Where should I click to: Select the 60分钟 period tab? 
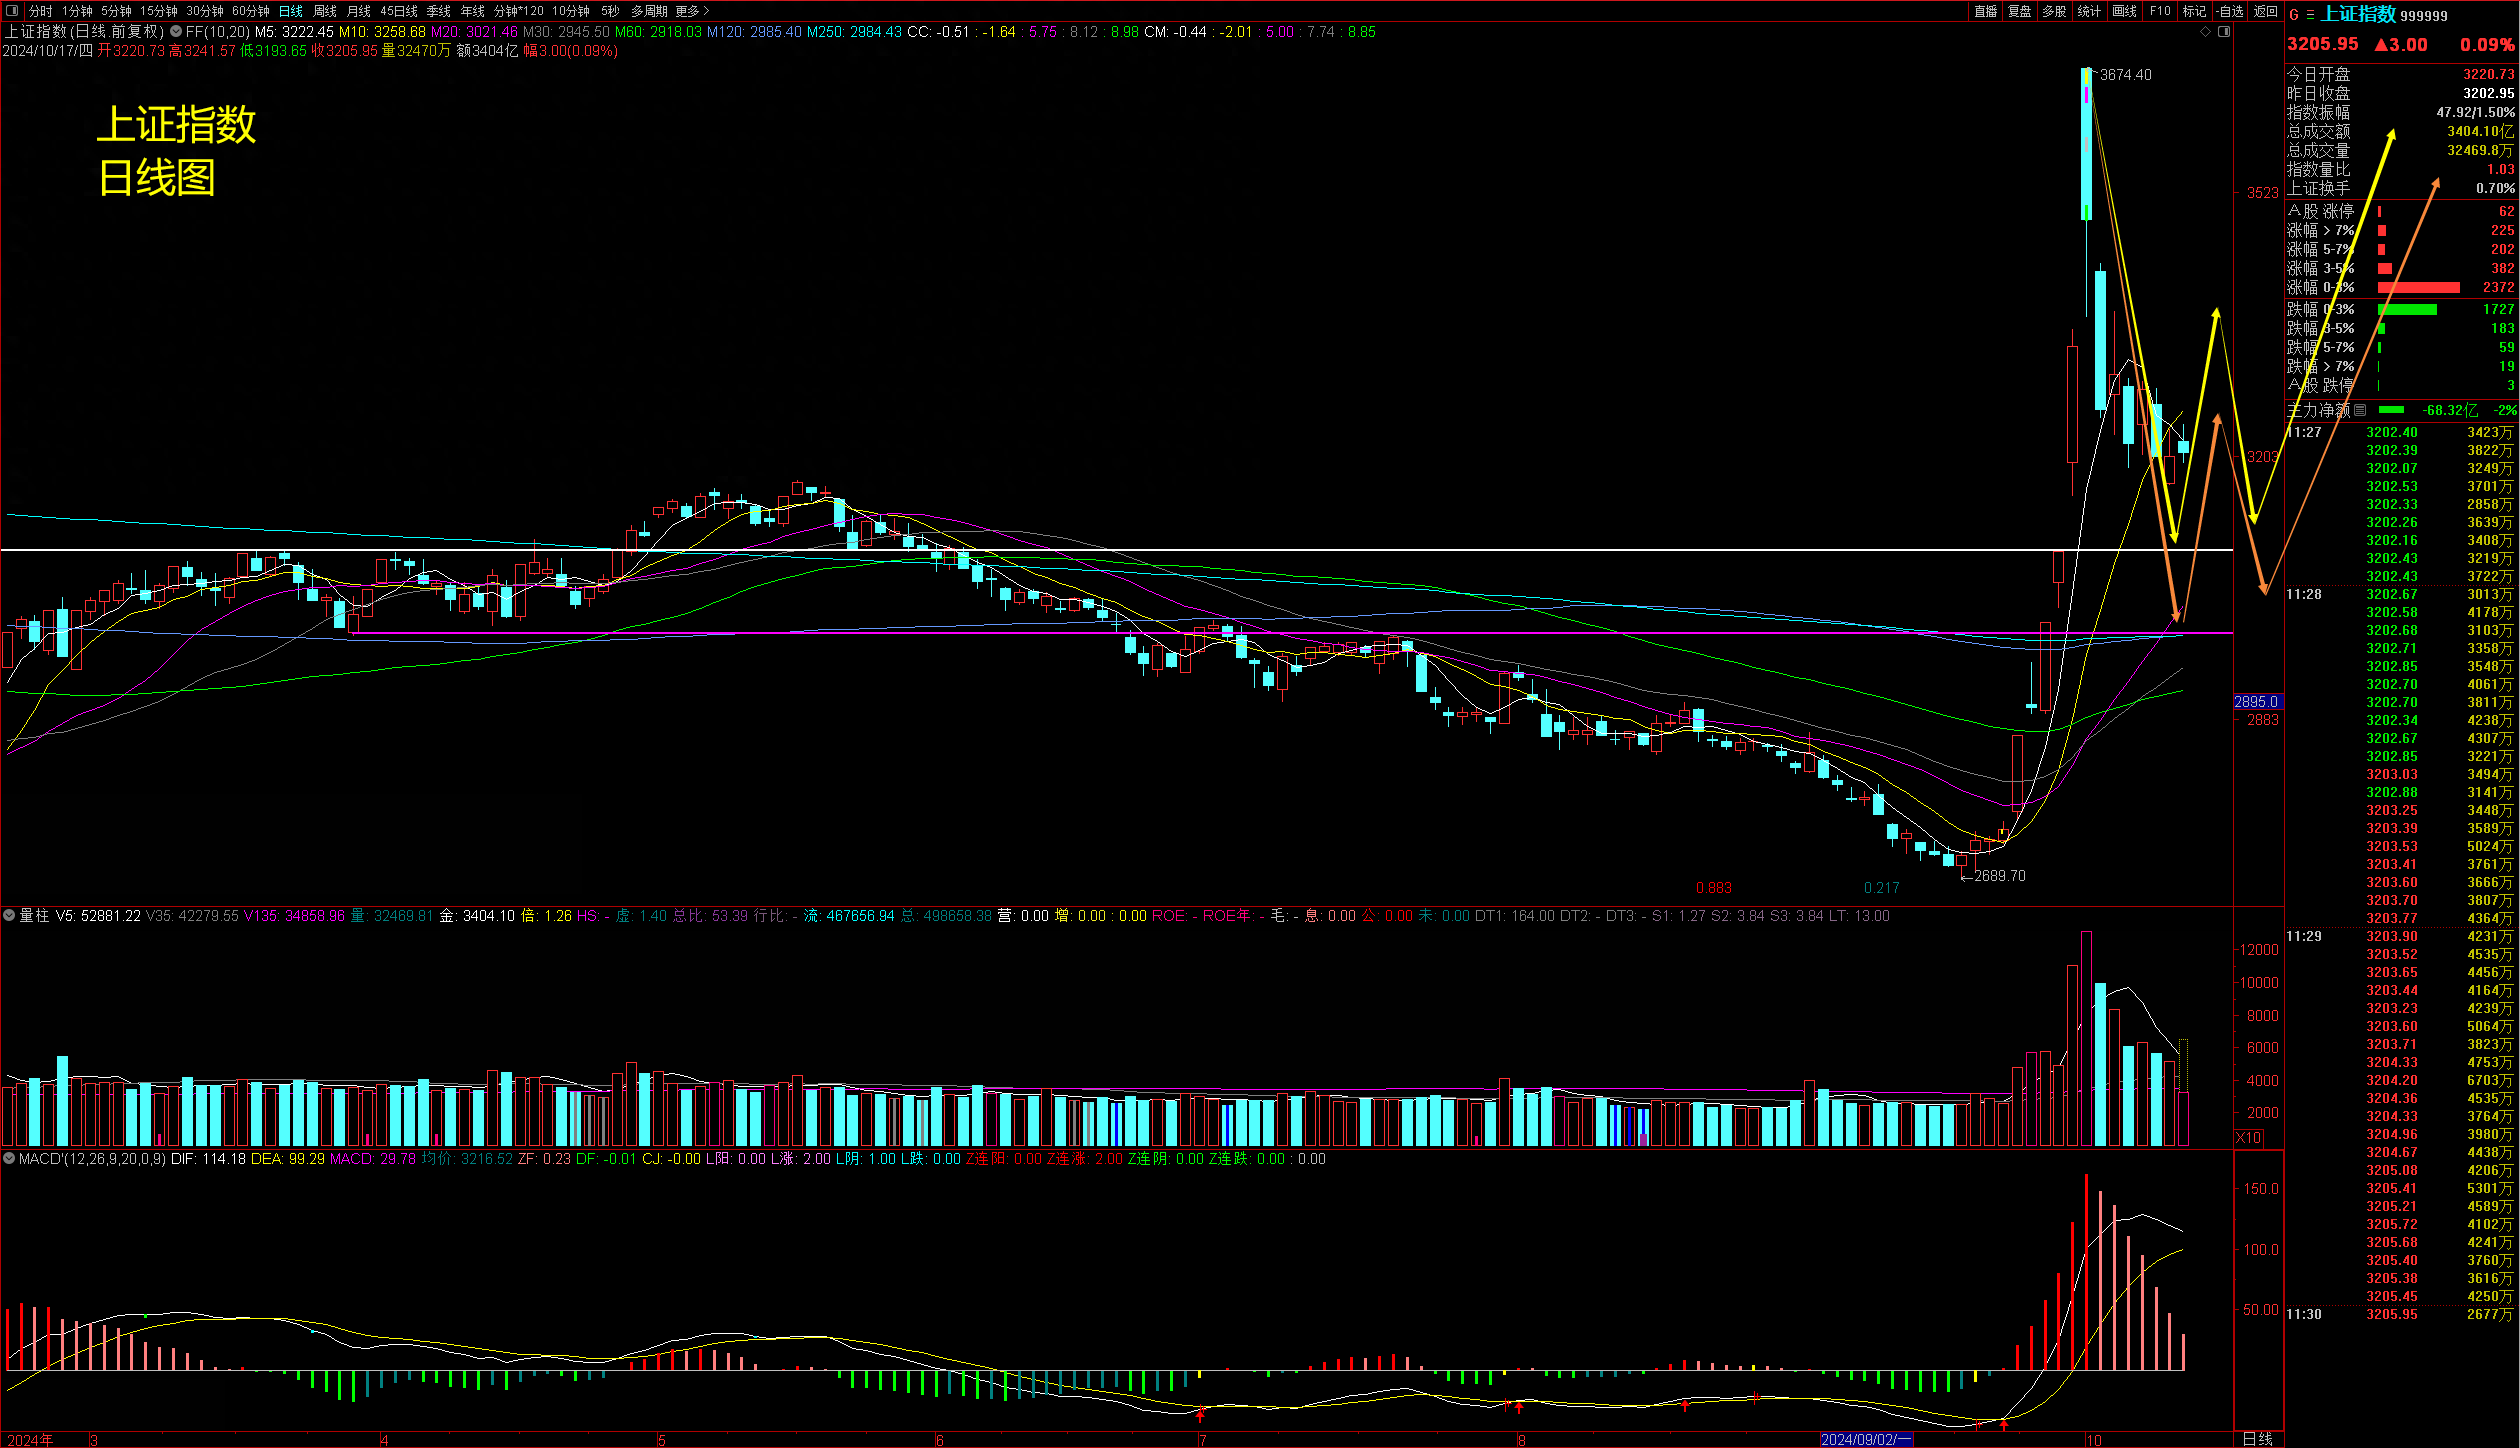(x=250, y=11)
